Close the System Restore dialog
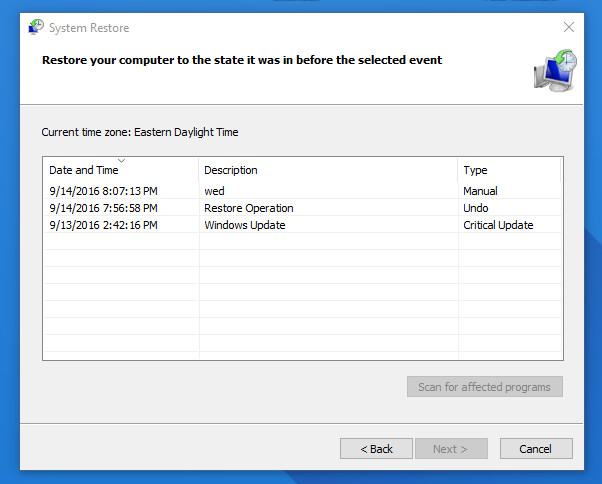This screenshot has height=484, width=602. [x=569, y=27]
